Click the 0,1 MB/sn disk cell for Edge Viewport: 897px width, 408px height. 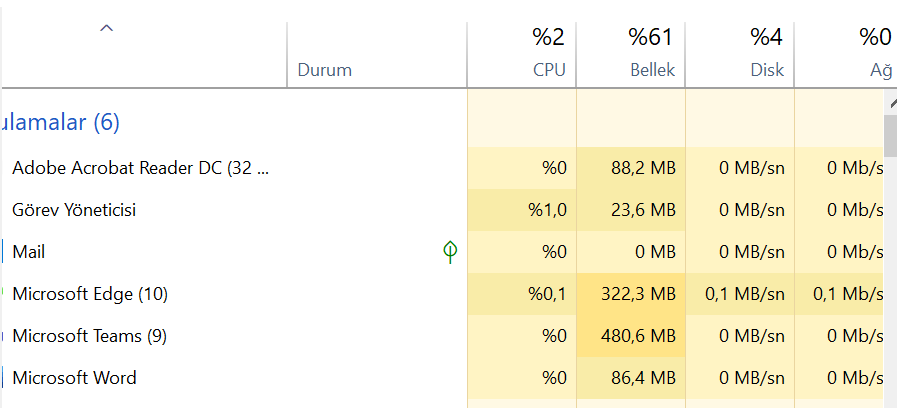point(751,294)
